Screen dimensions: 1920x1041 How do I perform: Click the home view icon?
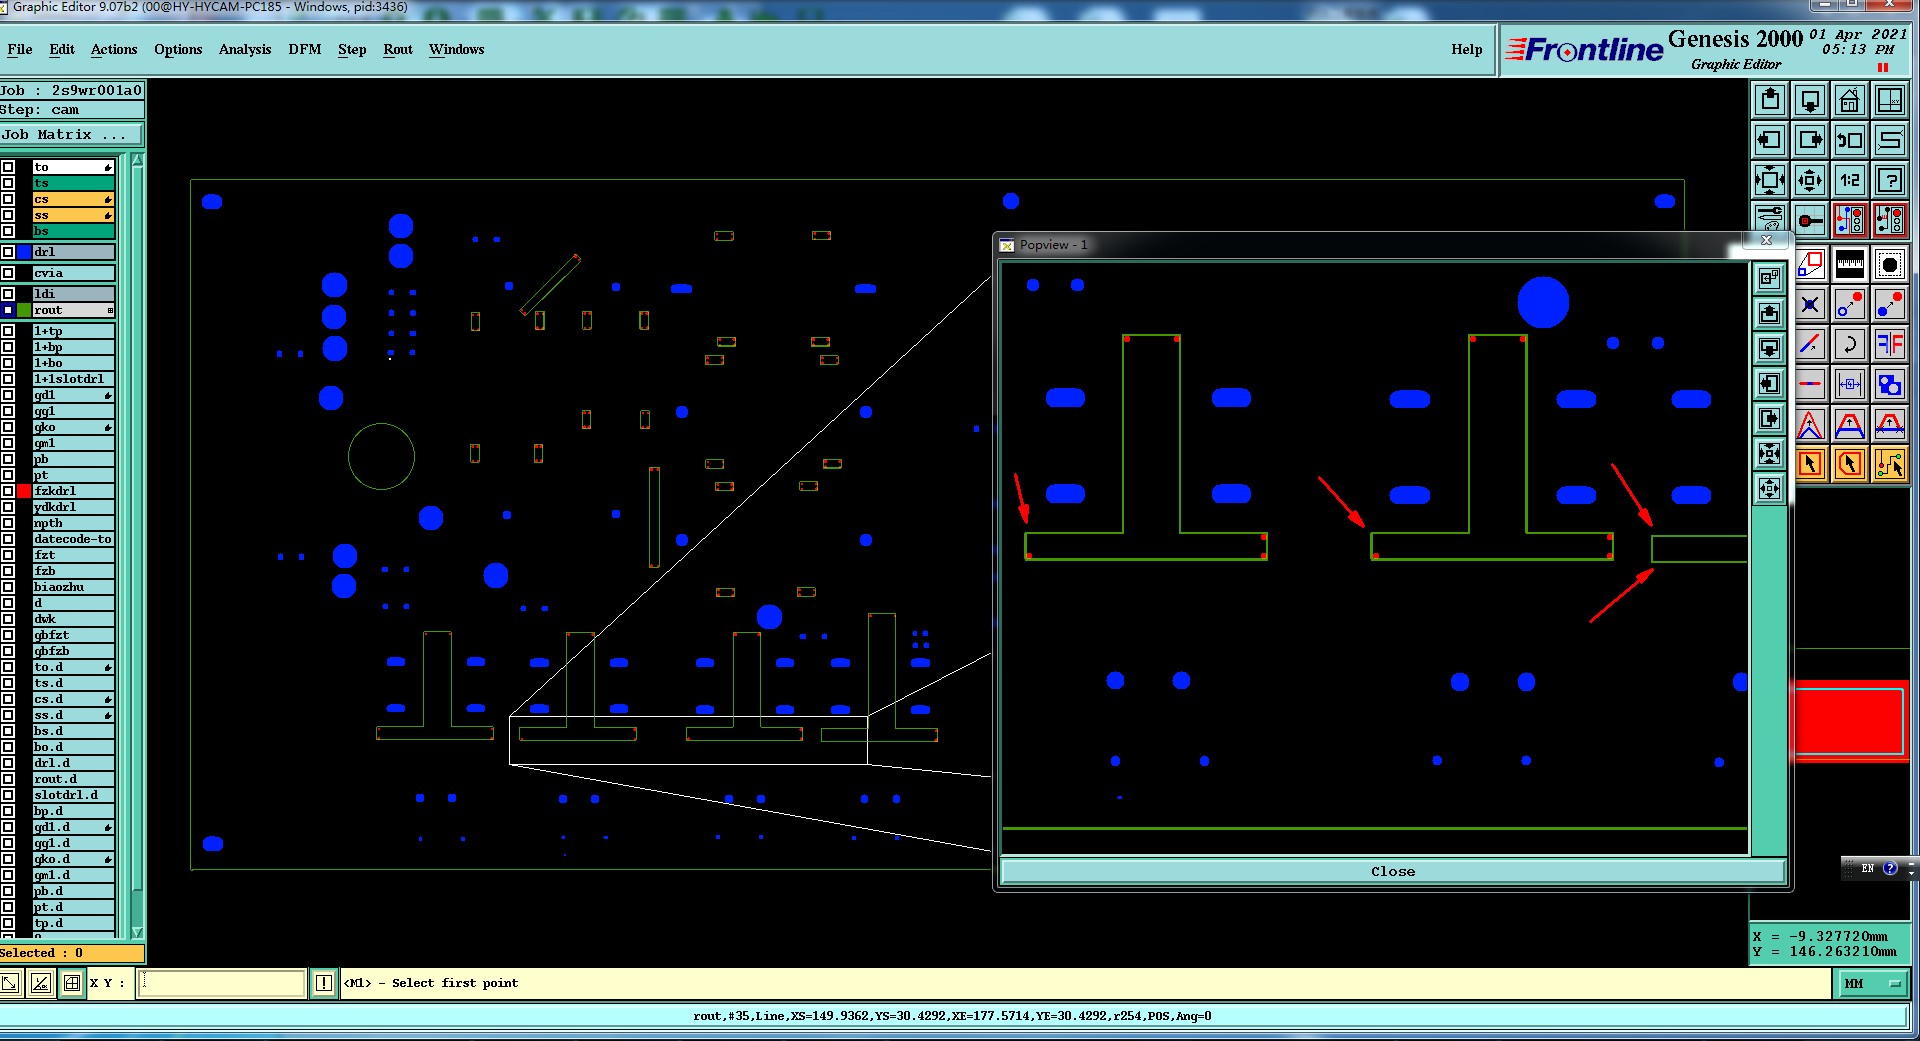[1850, 100]
